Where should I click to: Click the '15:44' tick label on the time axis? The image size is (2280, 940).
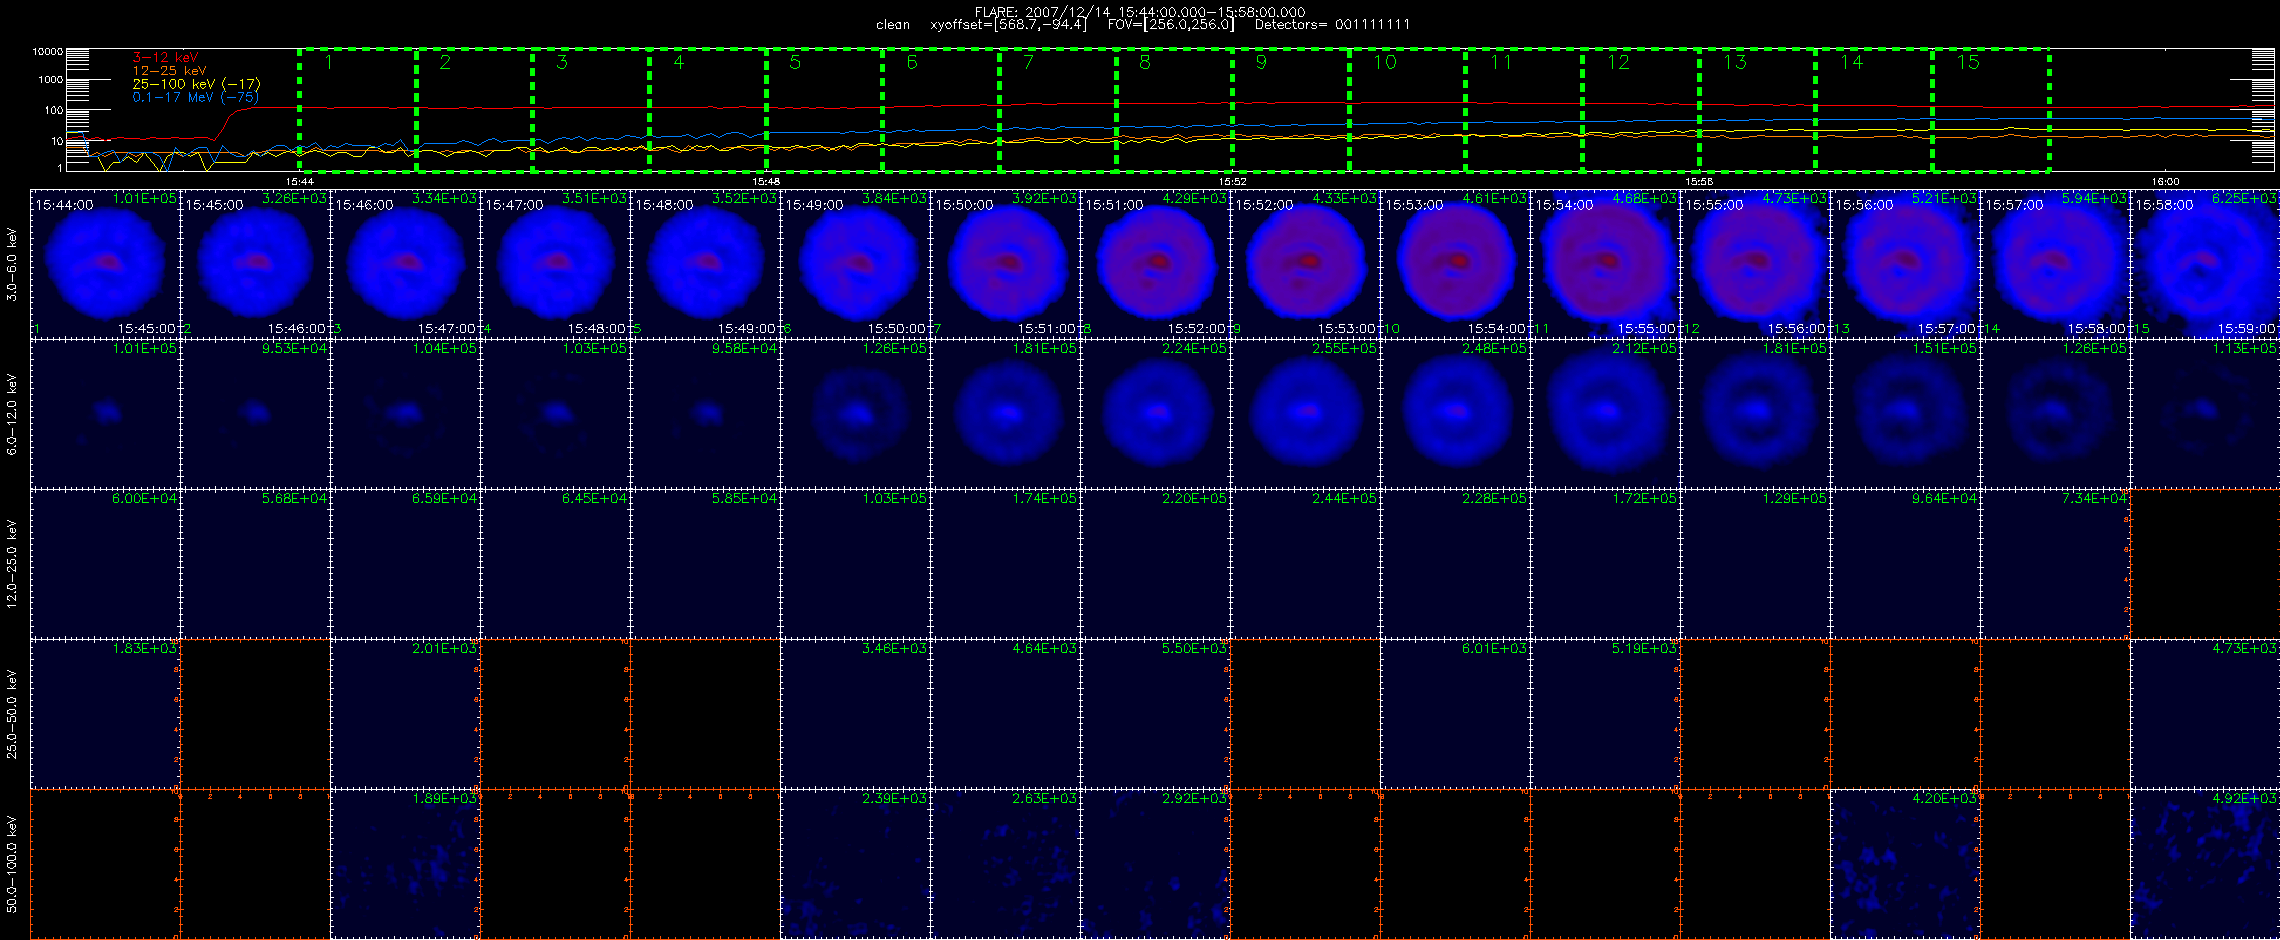click(300, 181)
